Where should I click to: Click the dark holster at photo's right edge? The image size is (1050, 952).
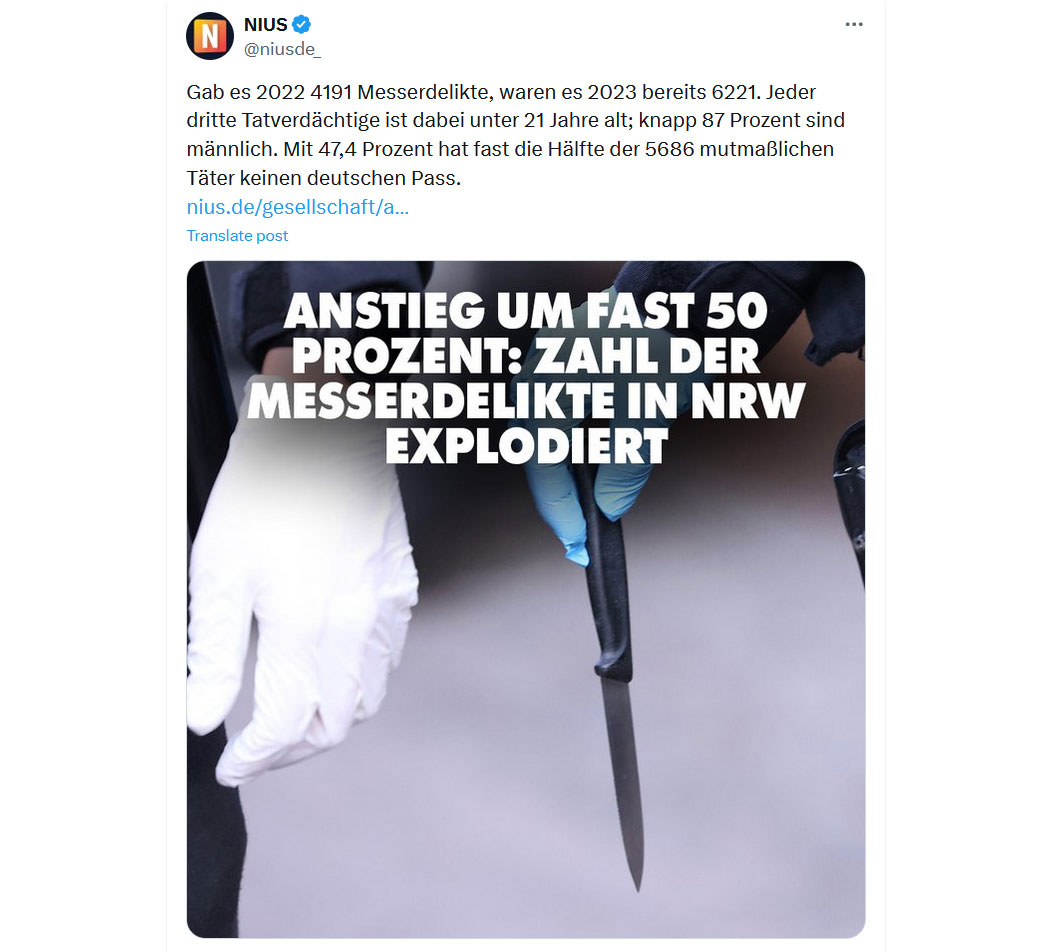849,495
